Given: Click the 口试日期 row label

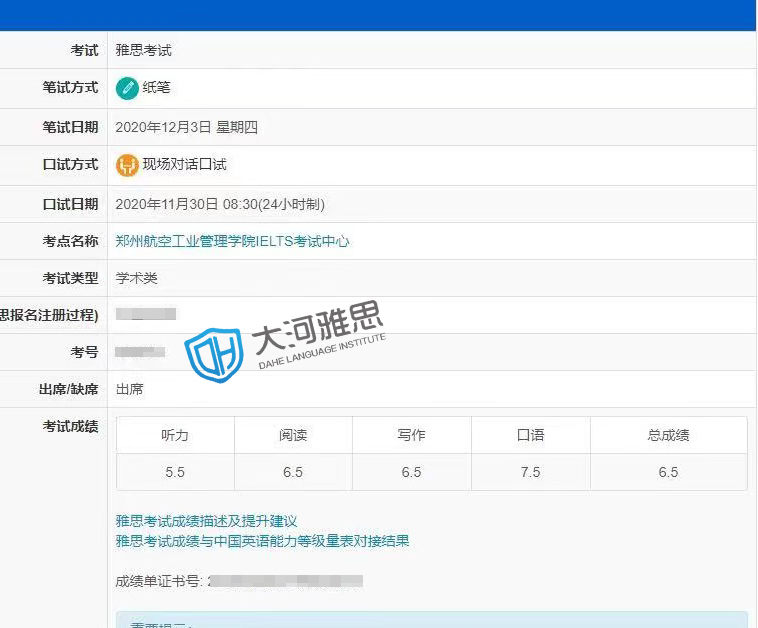Looking at the screenshot, I should (71, 204).
